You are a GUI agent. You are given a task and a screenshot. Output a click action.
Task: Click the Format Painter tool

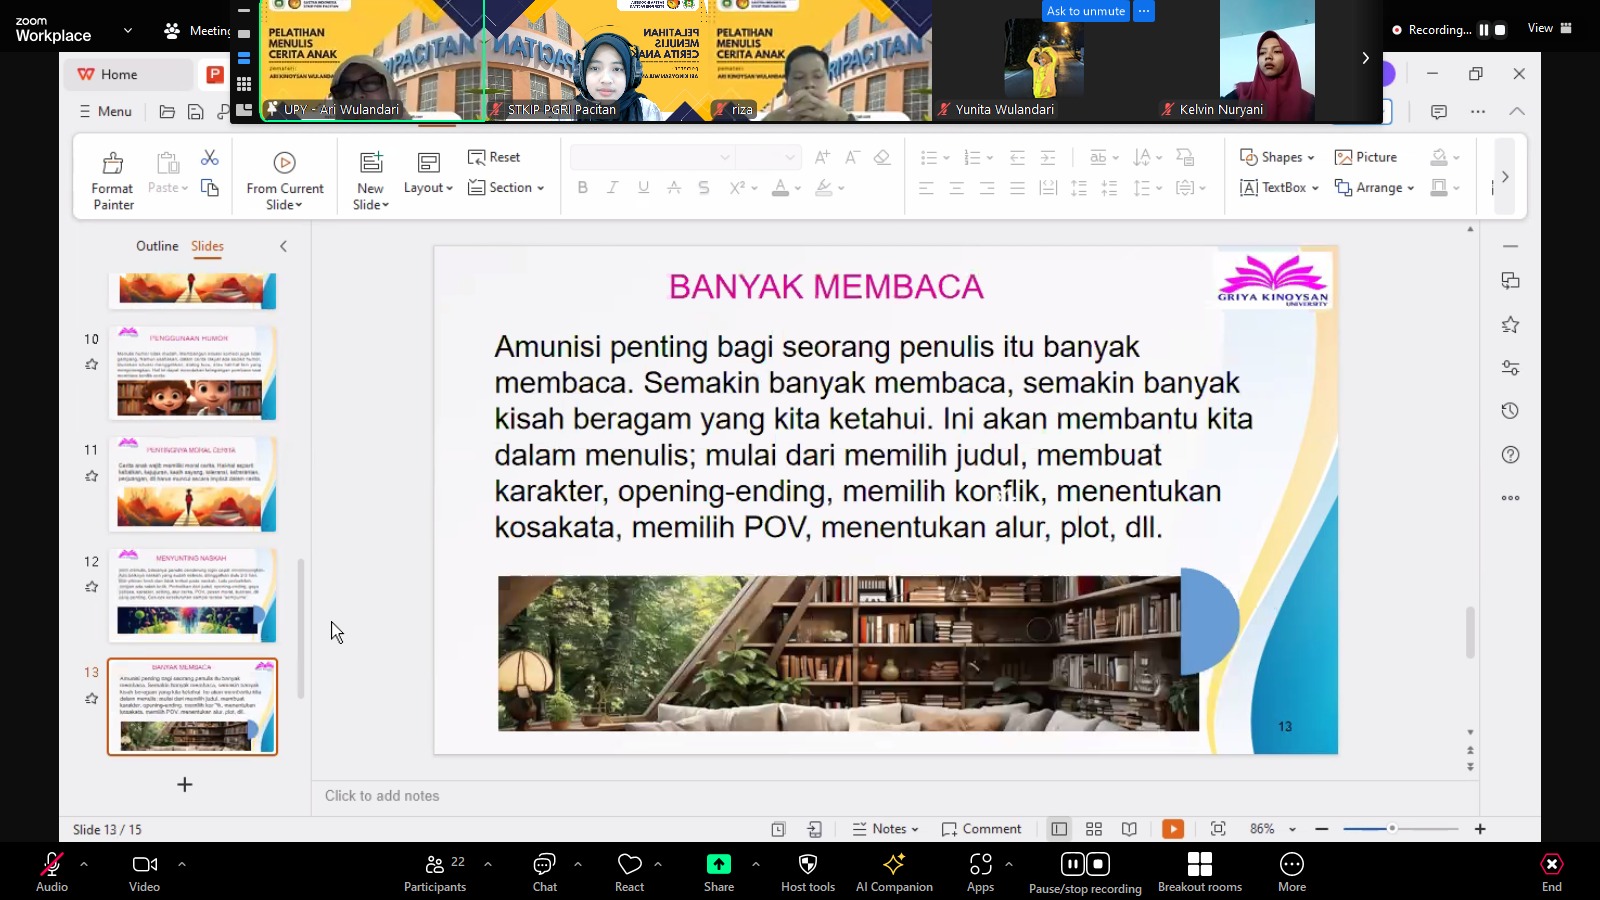click(113, 179)
